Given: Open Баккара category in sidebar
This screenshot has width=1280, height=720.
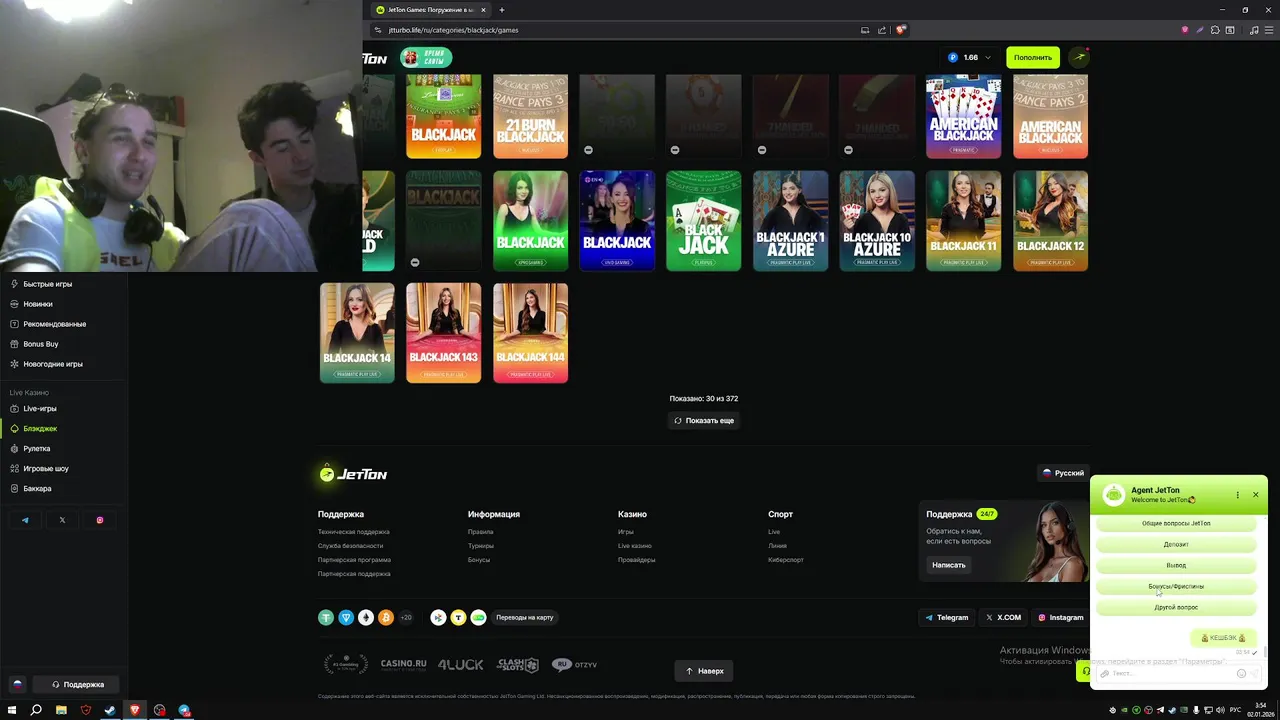Looking at the screenshot, I should pyautogui.click(x=37, y=489).
